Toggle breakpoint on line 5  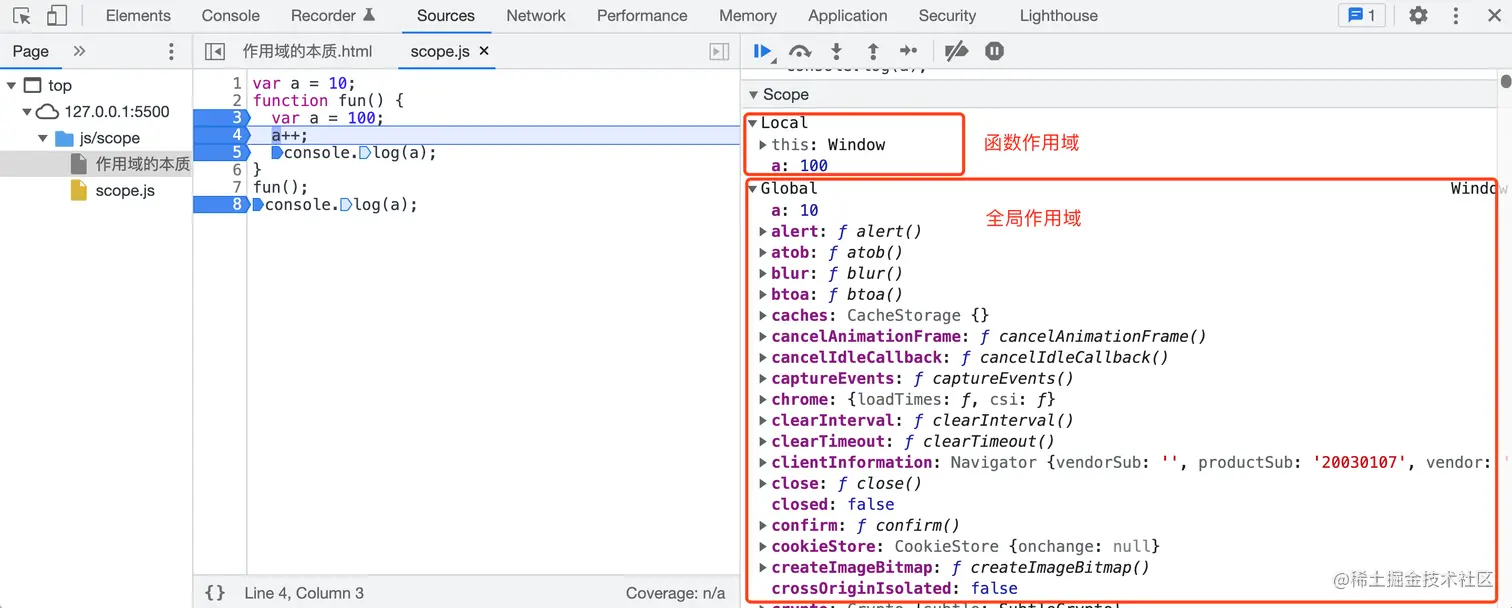pos(220,153)
